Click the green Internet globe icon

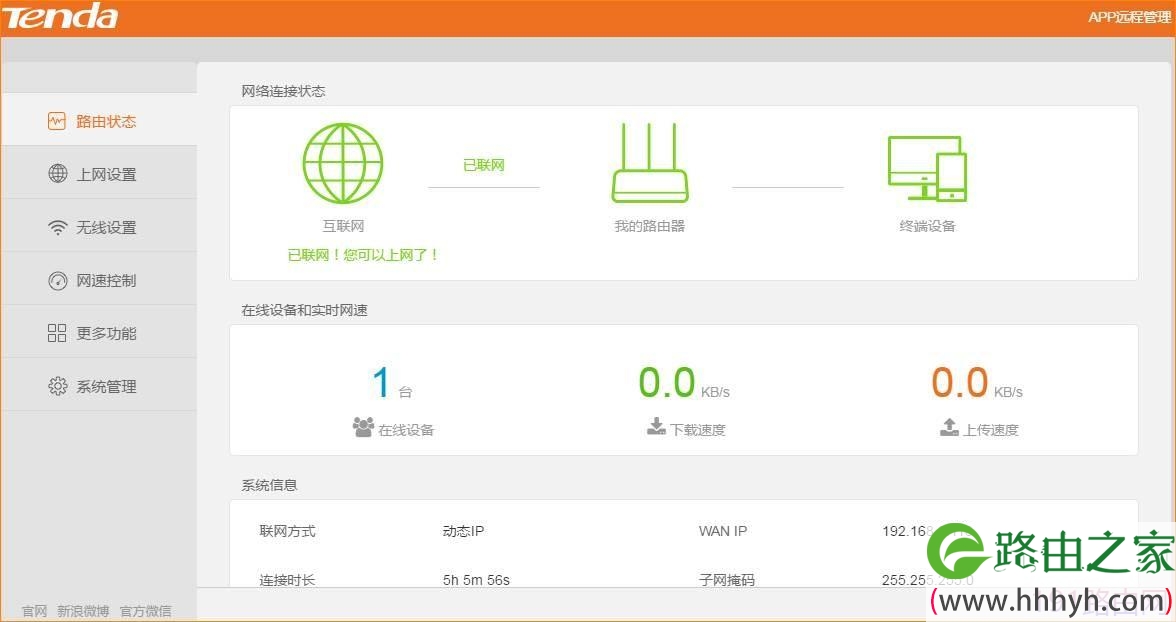[x=343, y=164]
